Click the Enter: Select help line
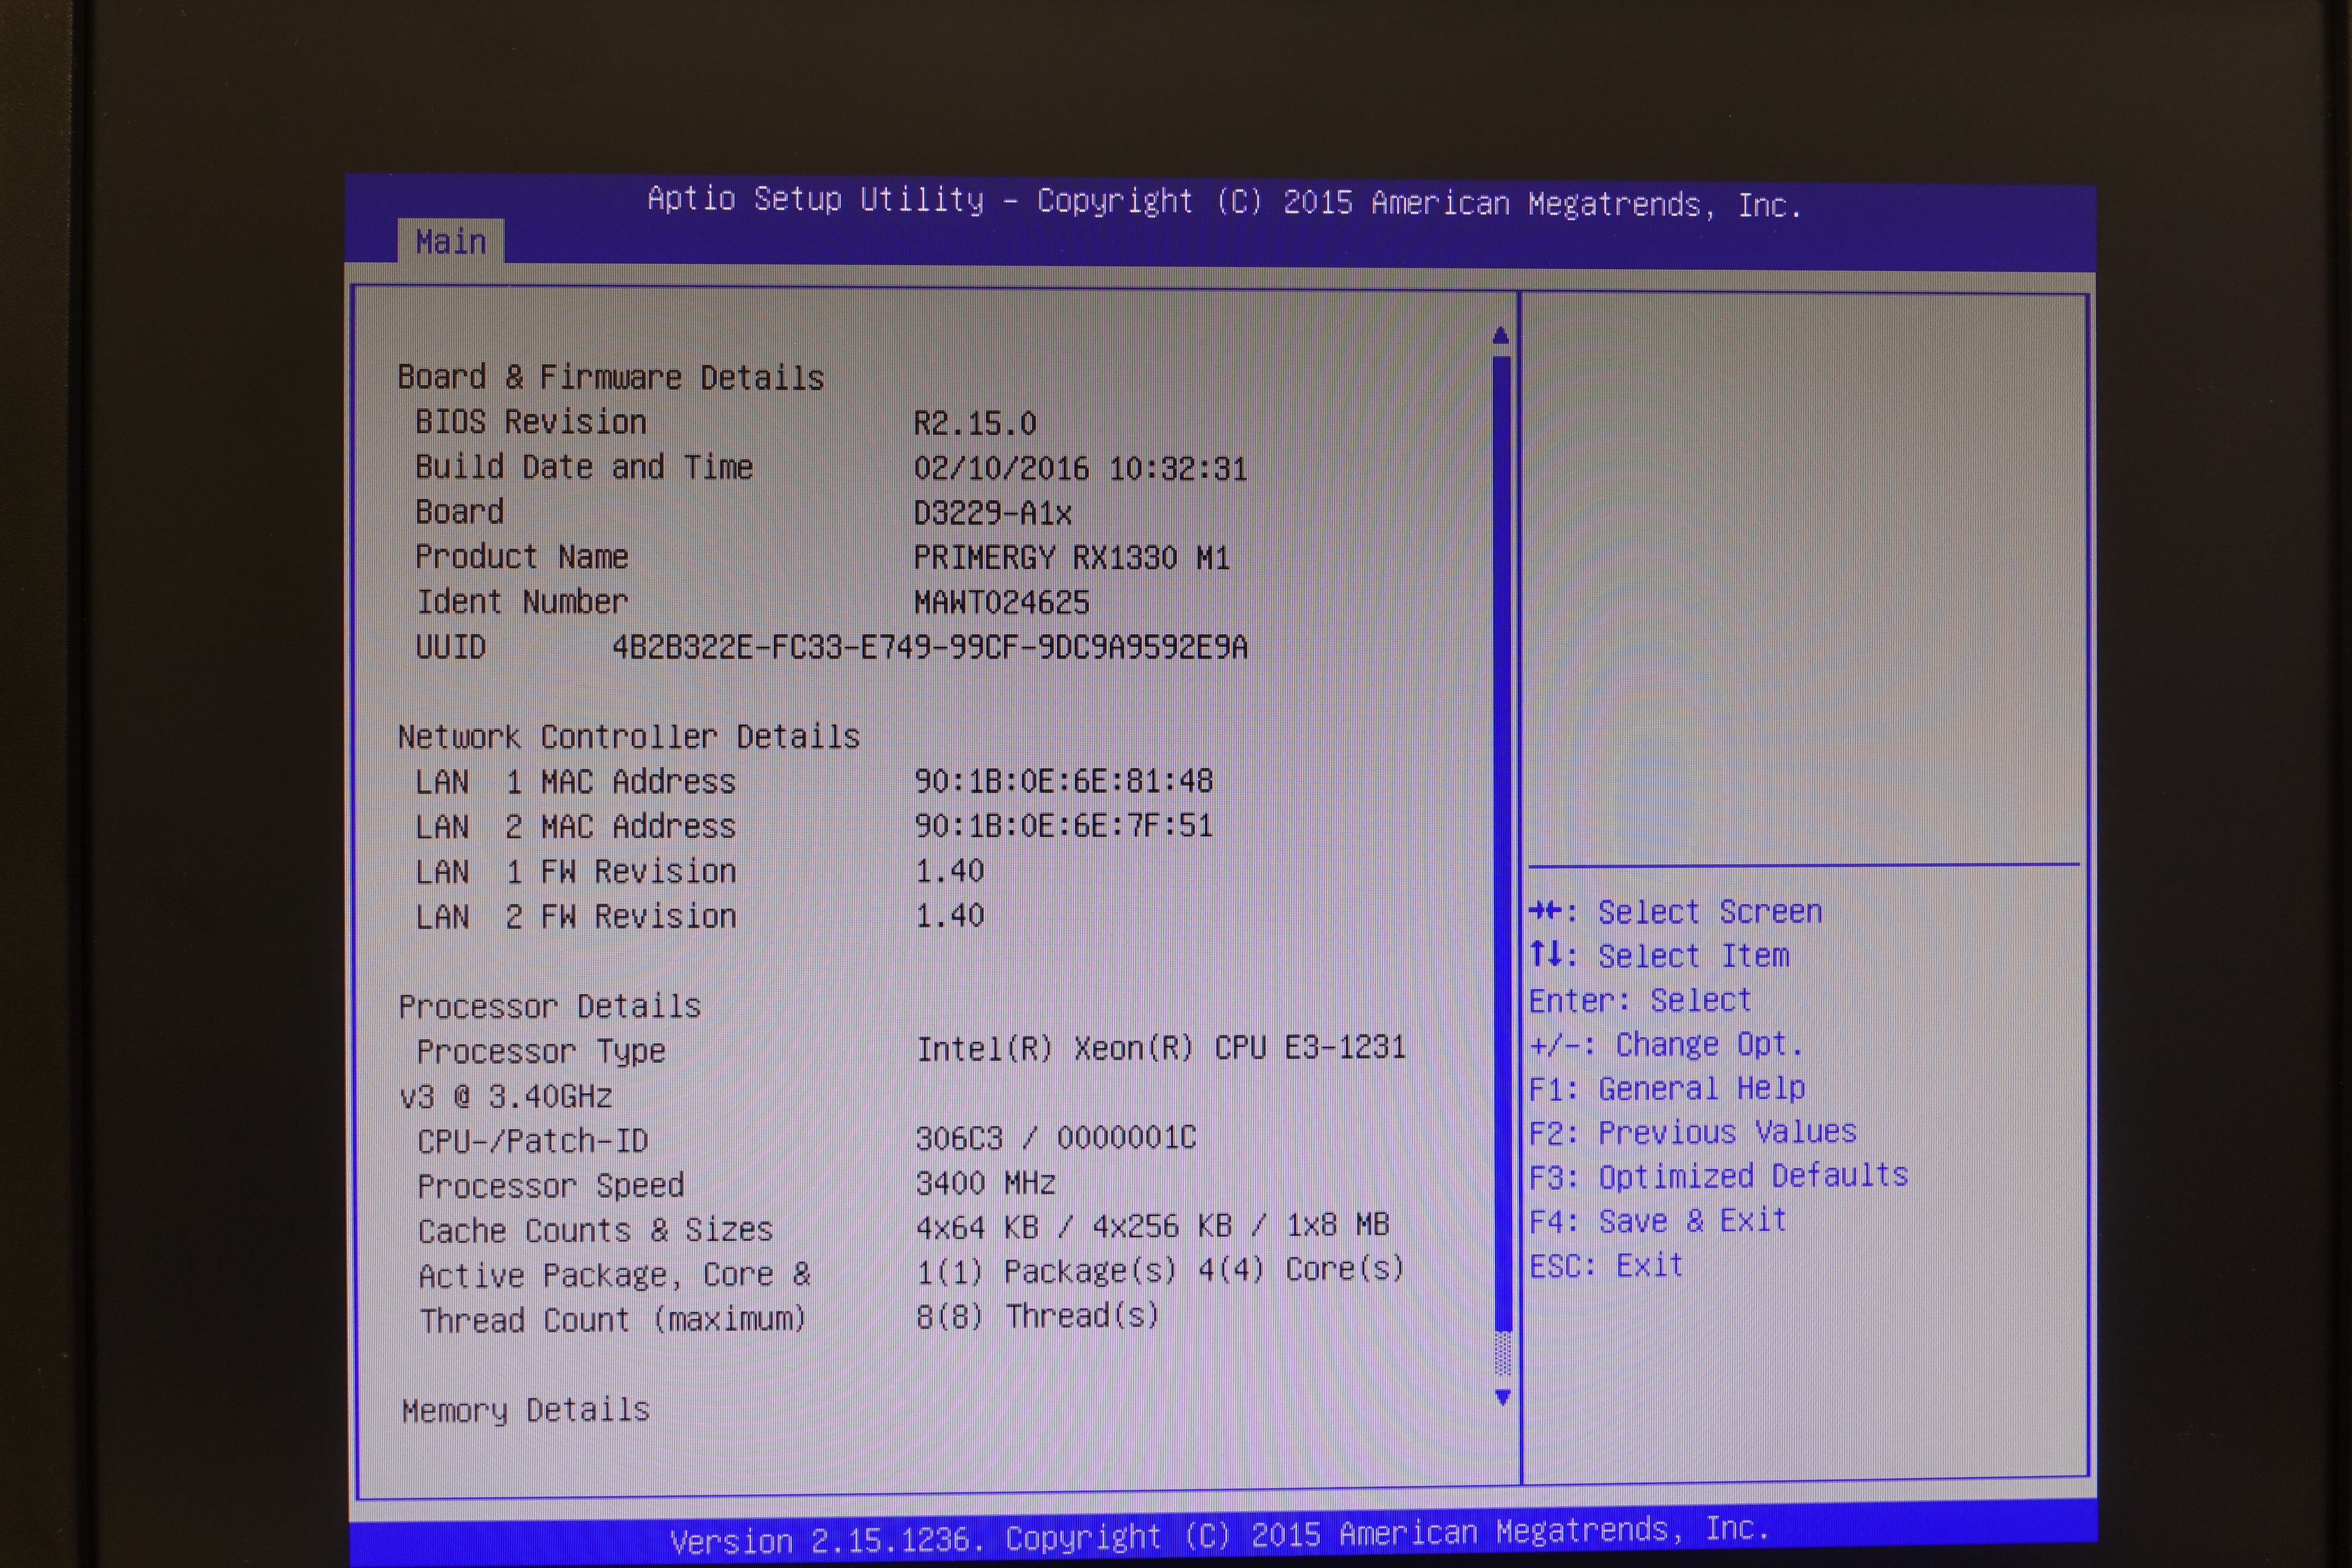Image resolution: width=2352 pixels, height=1568 pixels. pos(1640,1000)
